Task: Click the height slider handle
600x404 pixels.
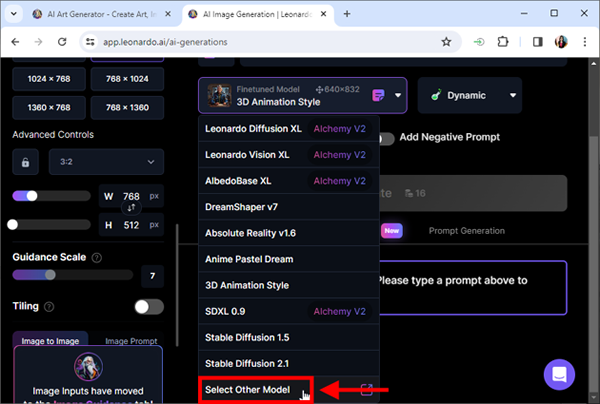Action: click(13, 225)
